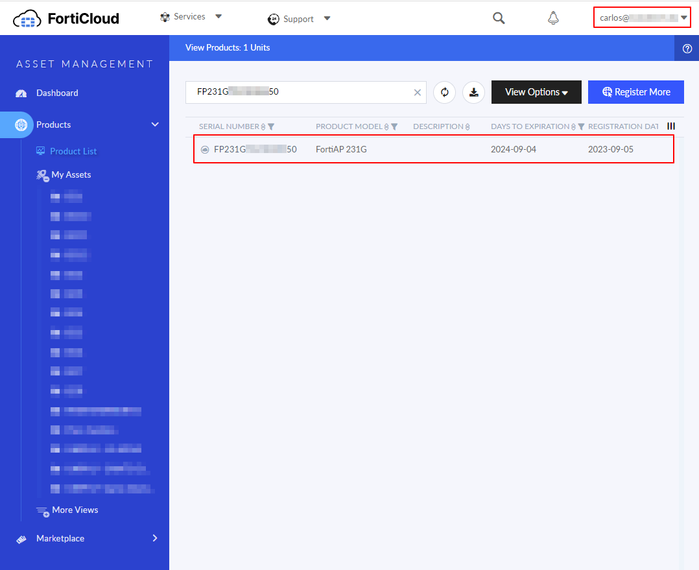Click the Register More button
The image size is (699, 570).
[636, 92]
